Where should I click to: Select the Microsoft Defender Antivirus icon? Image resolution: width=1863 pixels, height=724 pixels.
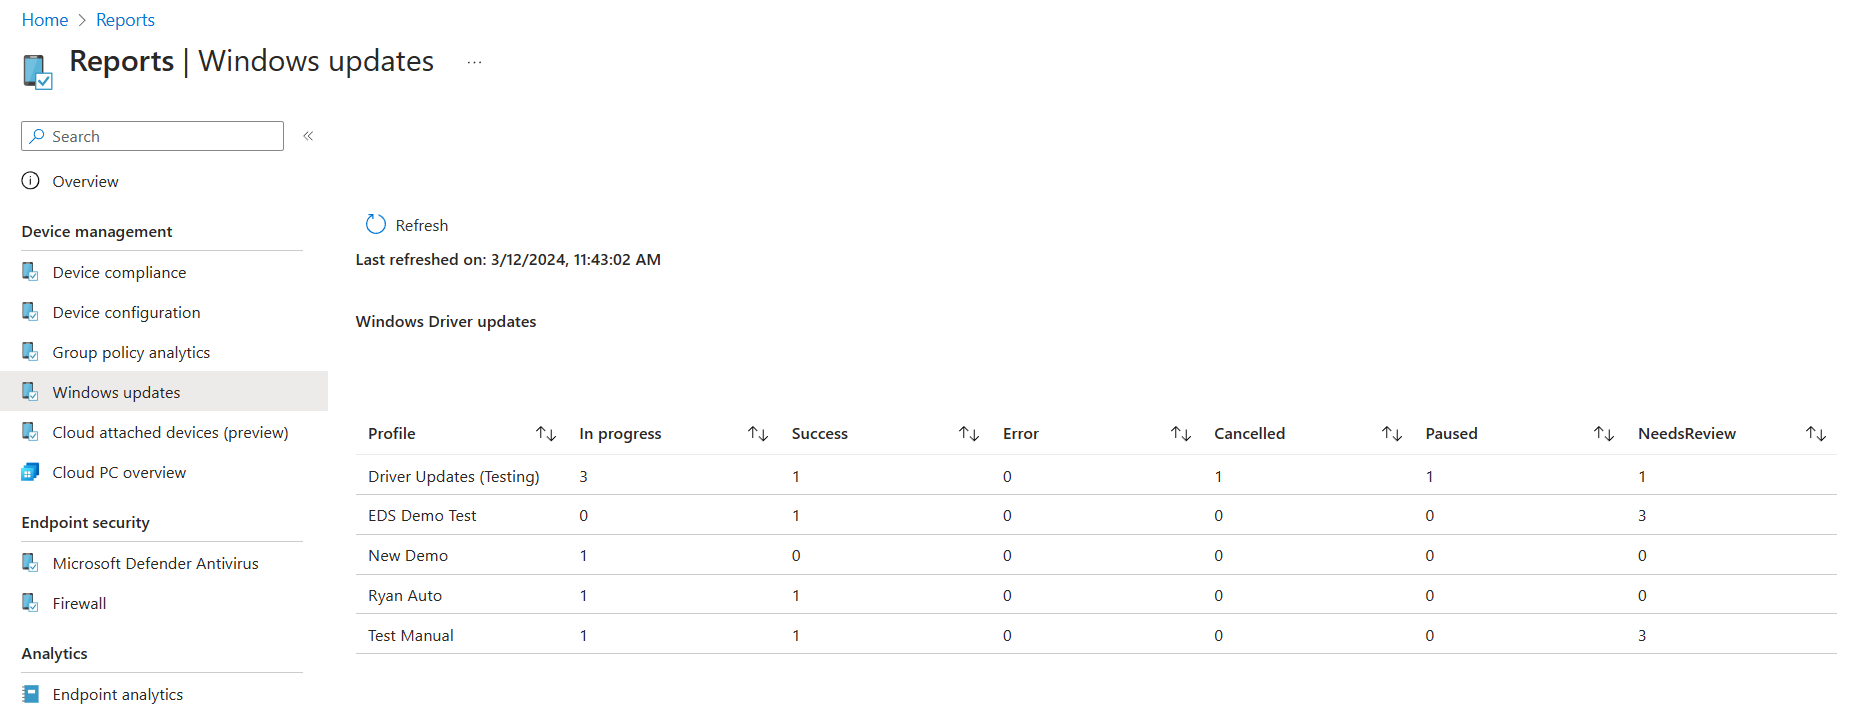pyautogui.click(x=29, y=562)
